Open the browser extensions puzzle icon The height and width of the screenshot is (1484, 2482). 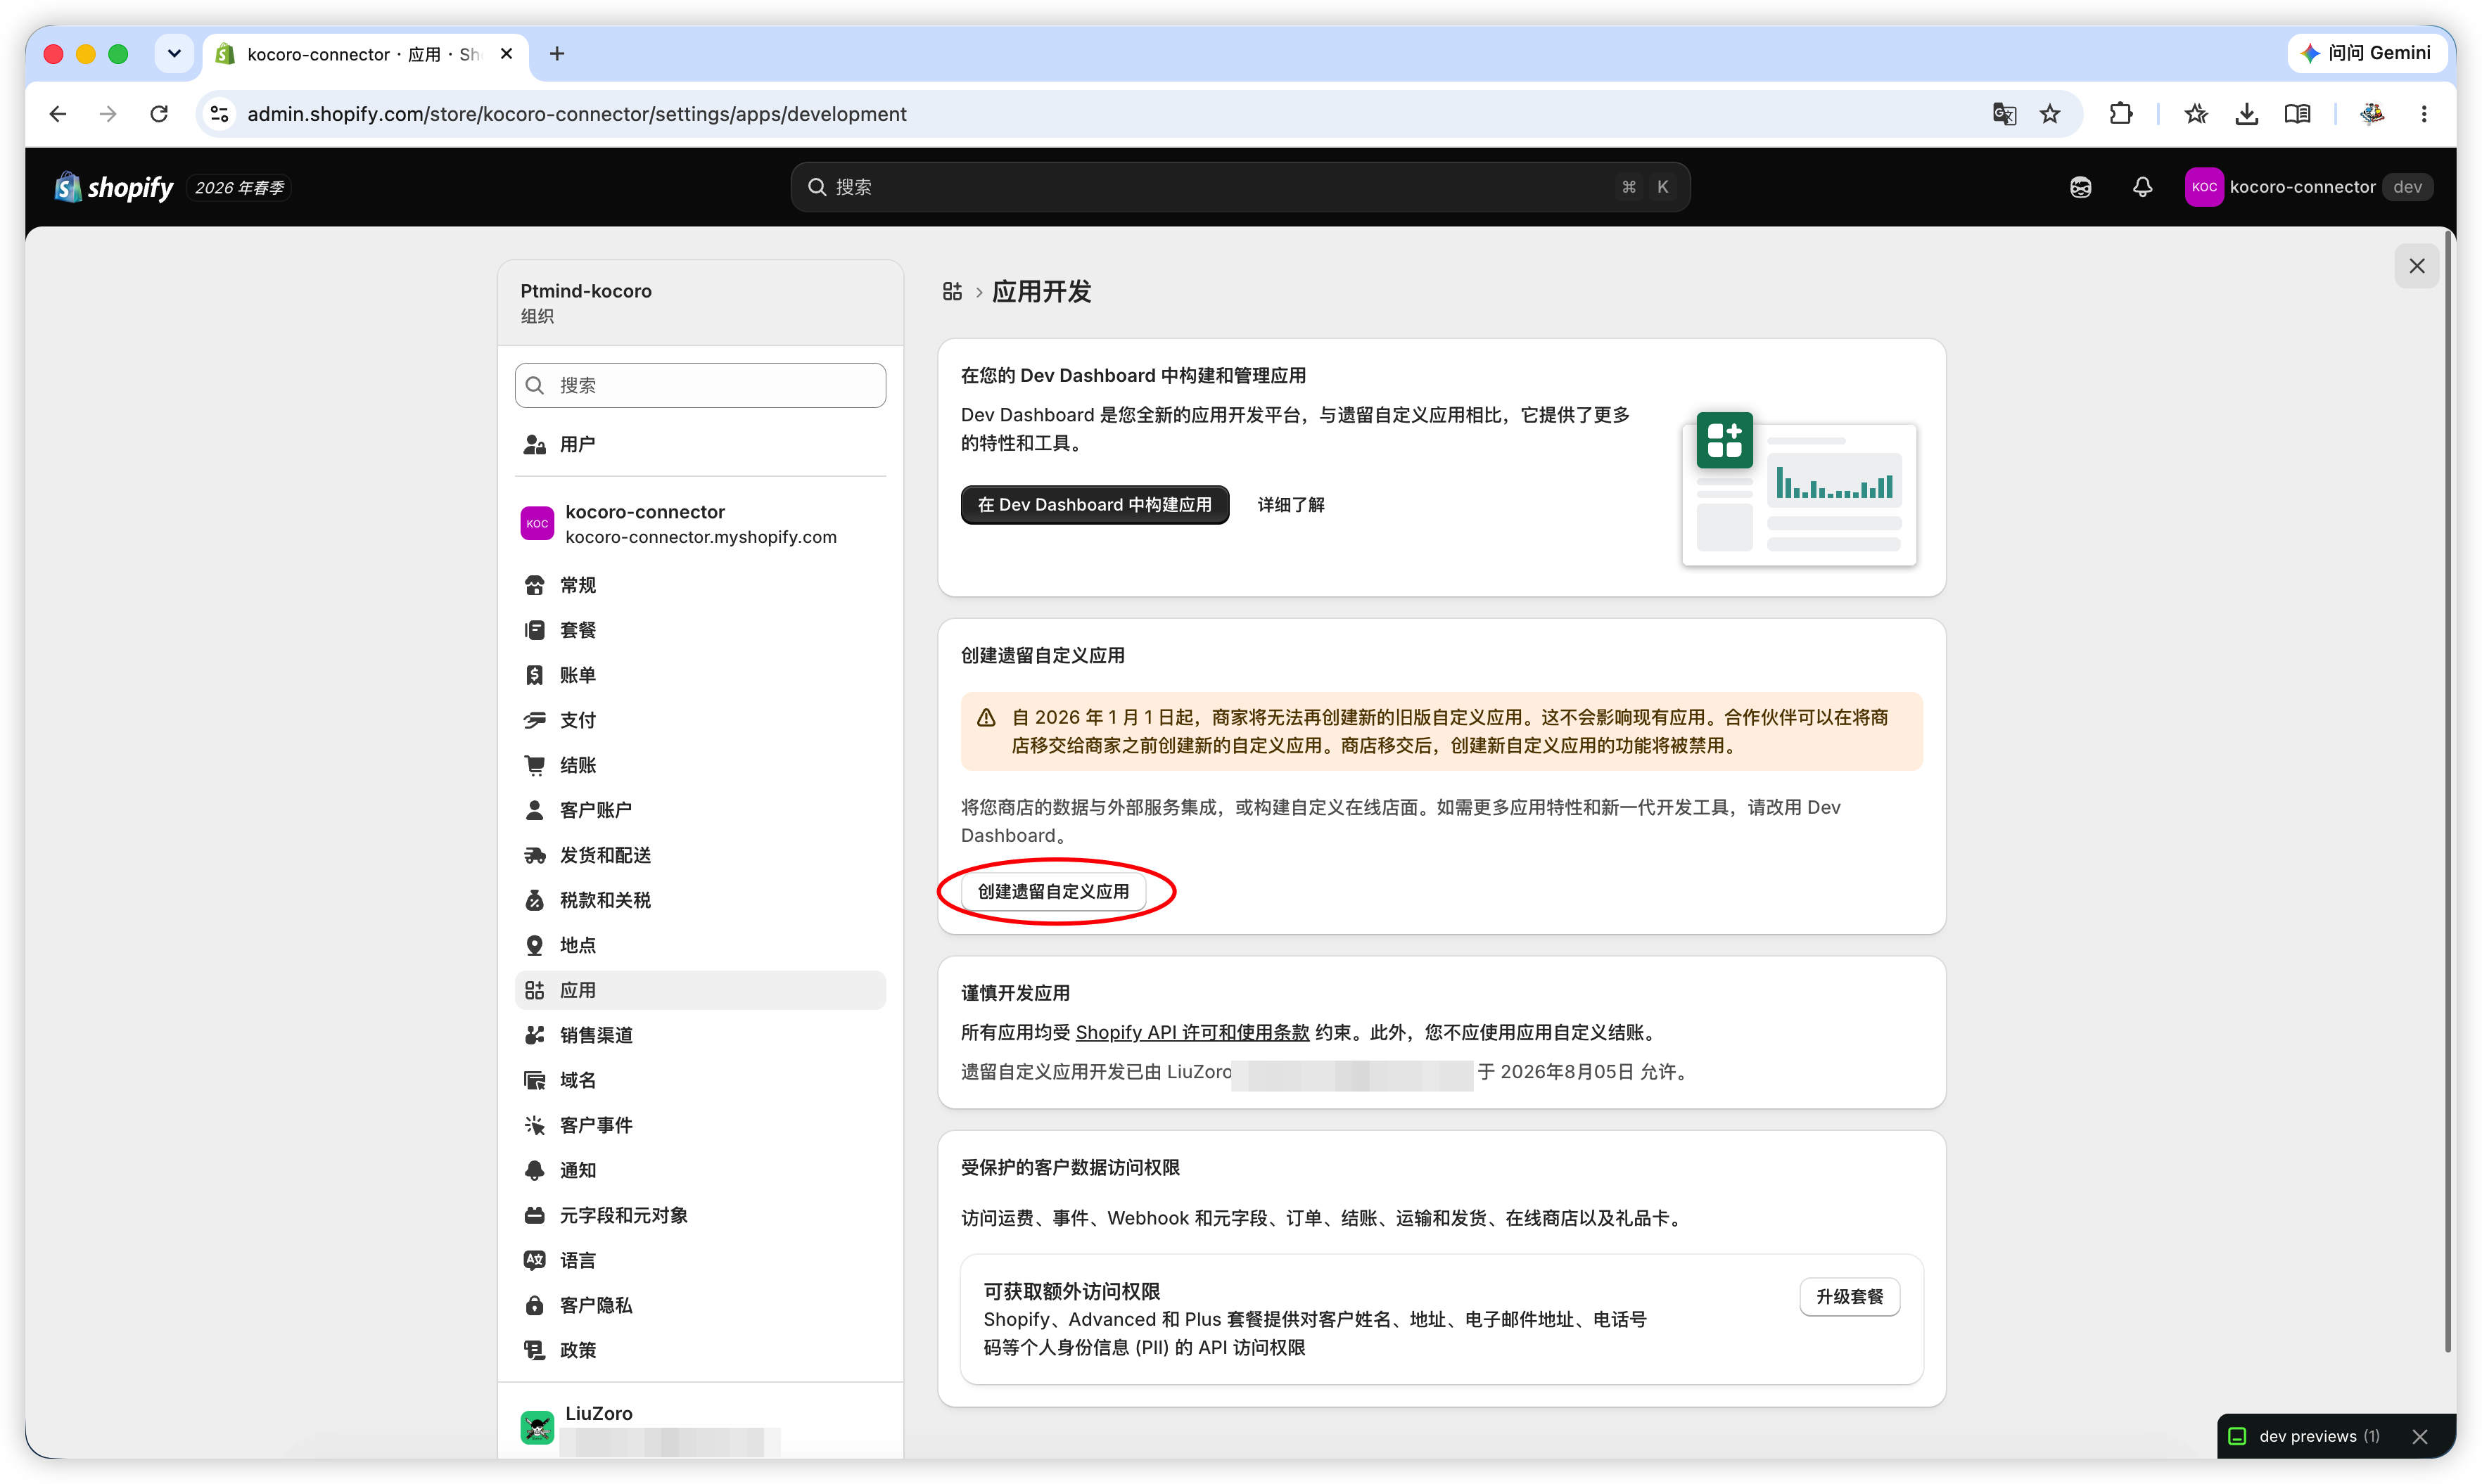[2120, 114]
